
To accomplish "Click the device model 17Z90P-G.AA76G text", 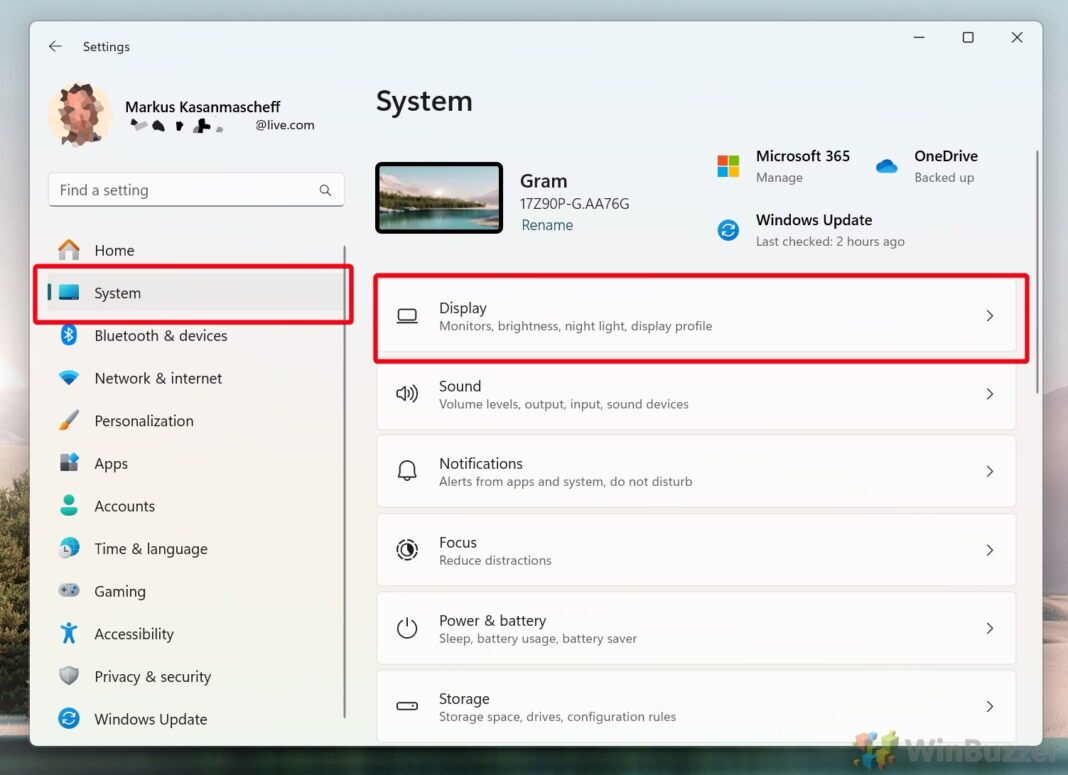I will pyautogui.click(x=574, y=204).
